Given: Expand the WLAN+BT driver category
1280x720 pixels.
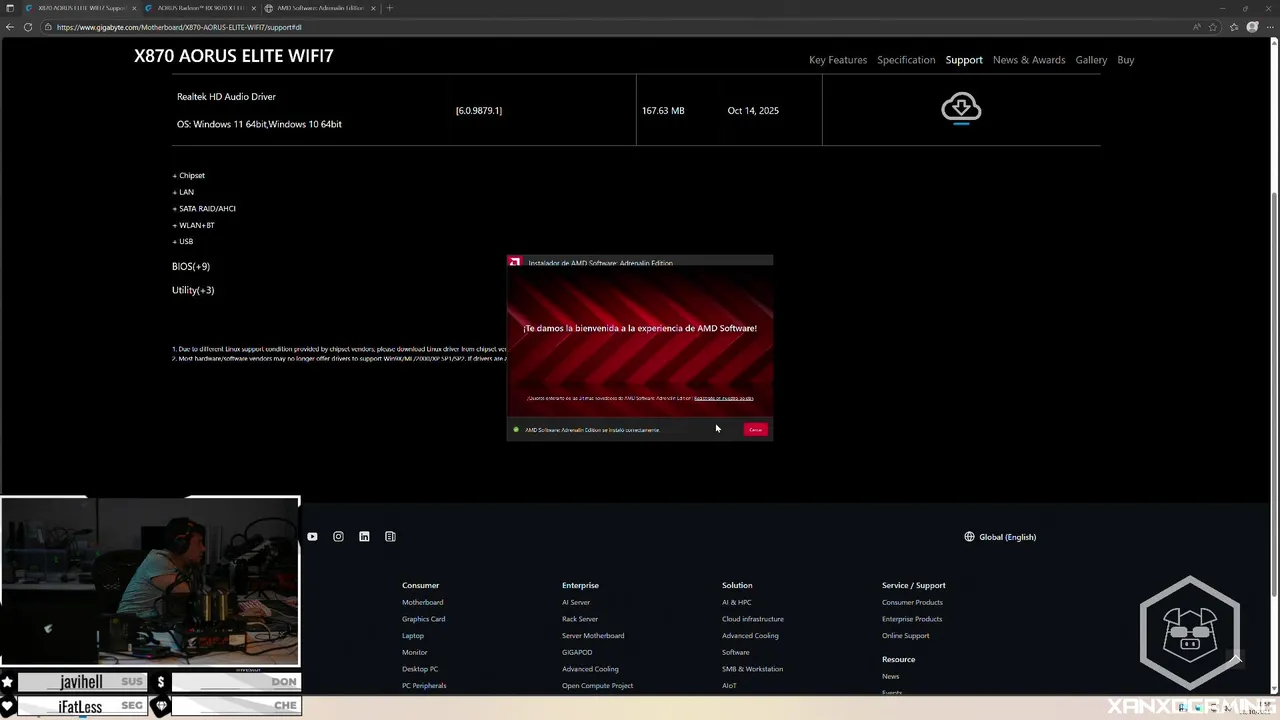Looking at the screenshot, I should (x=194, y=225).
